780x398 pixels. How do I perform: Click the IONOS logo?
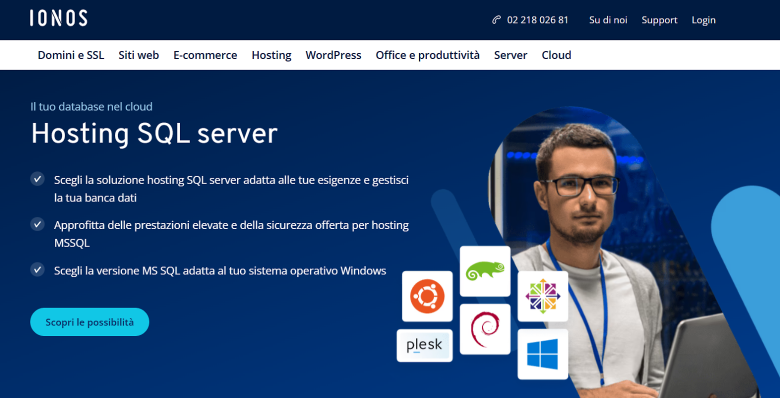[x=58, y=18]
